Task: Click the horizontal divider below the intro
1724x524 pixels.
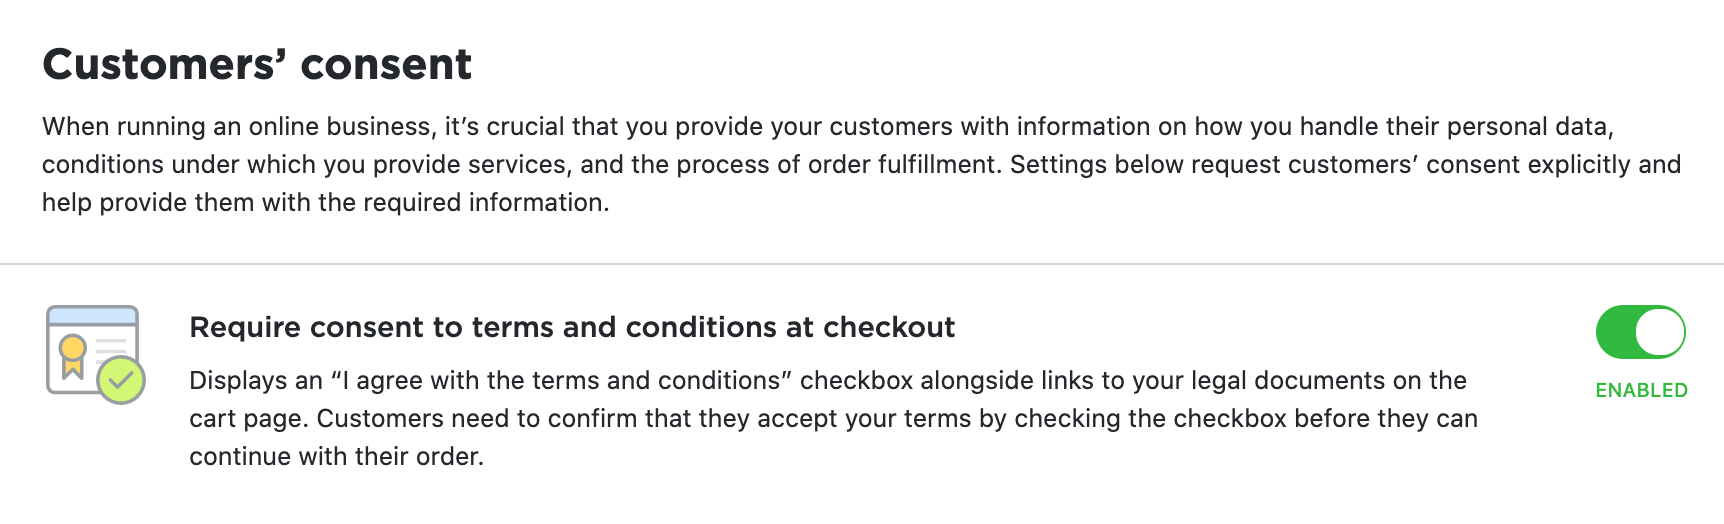Action: (x=862, y=264)
